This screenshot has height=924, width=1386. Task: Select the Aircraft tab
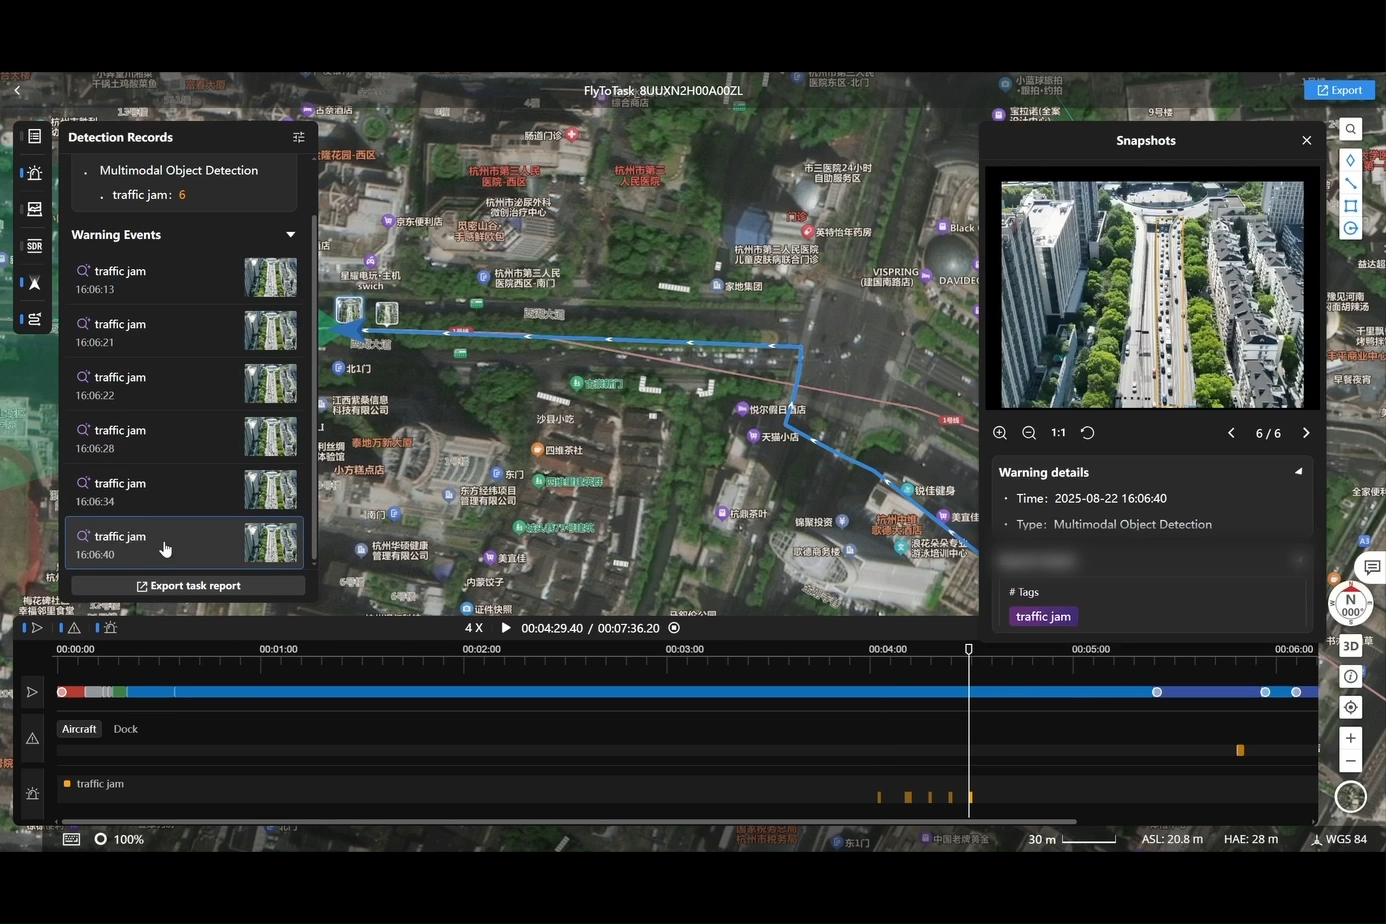coord(79,729)
